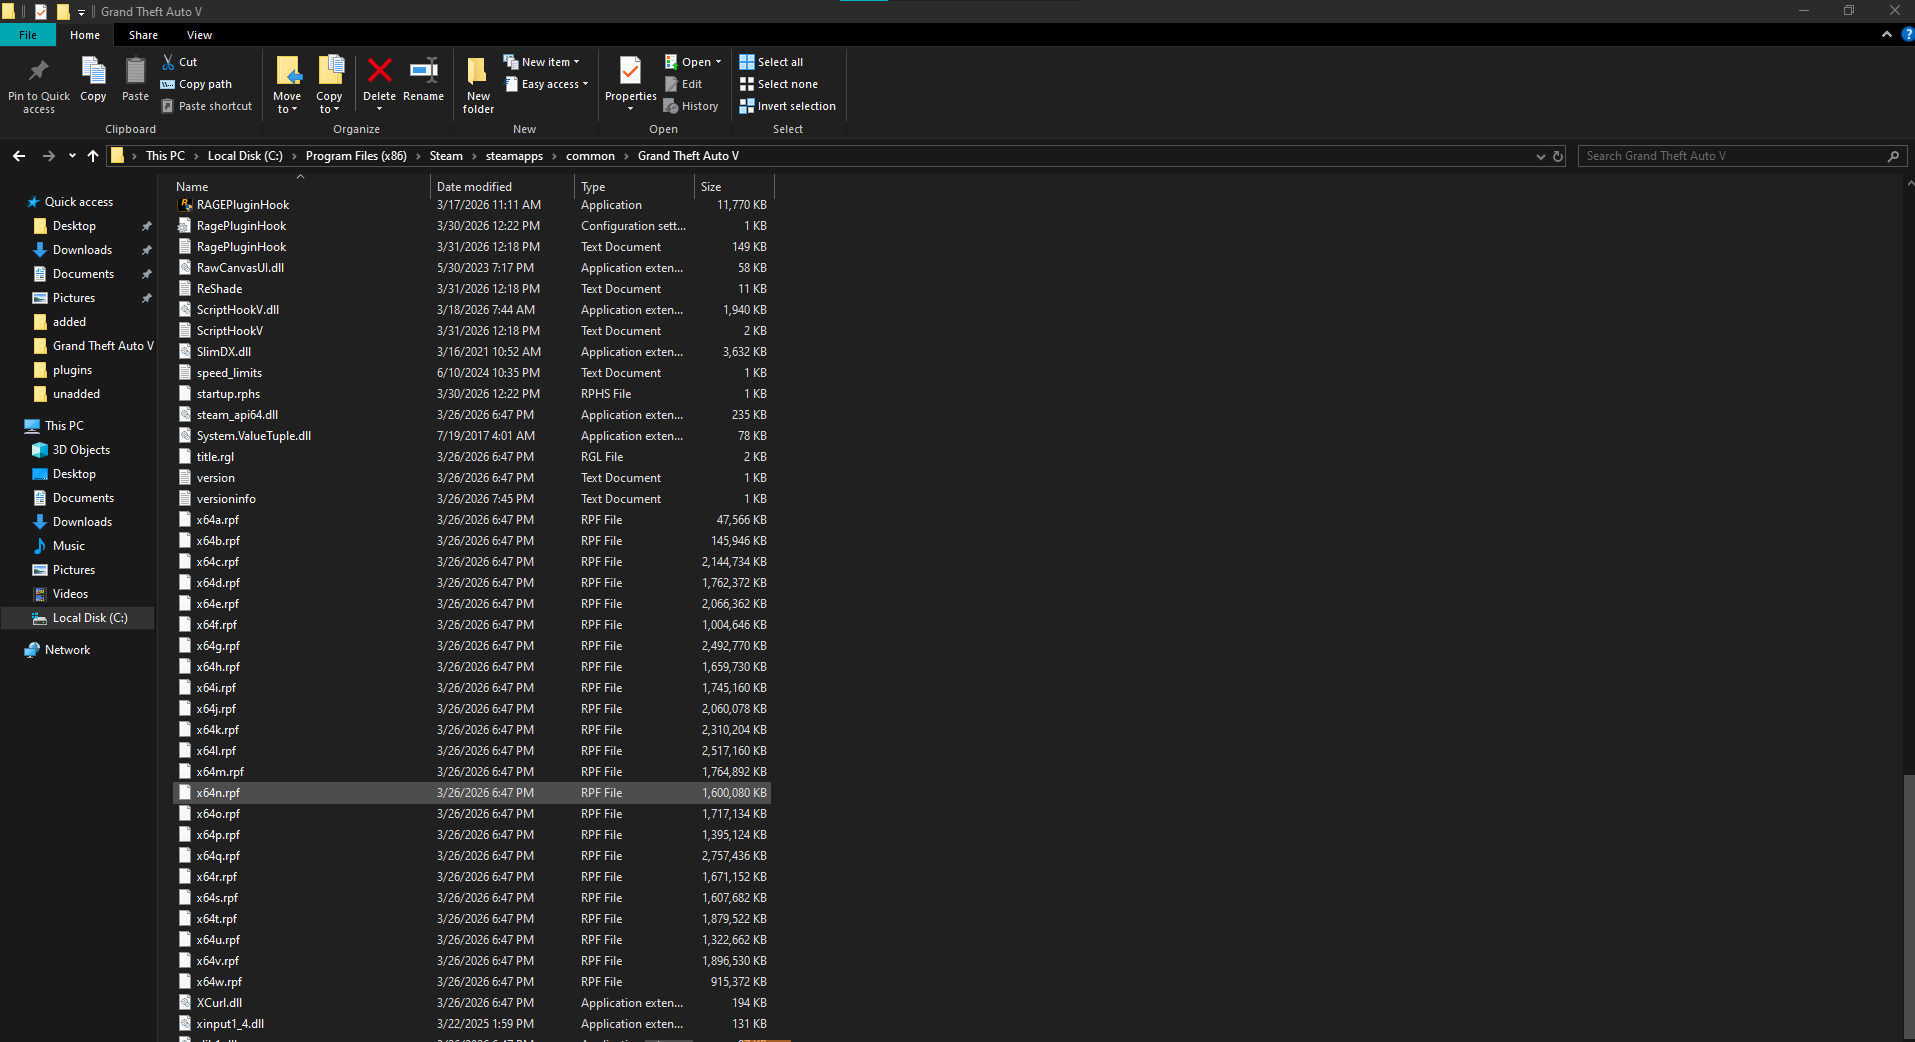
Task: Open Properties with the checkmark icon
Action: [x=630, y=72]
